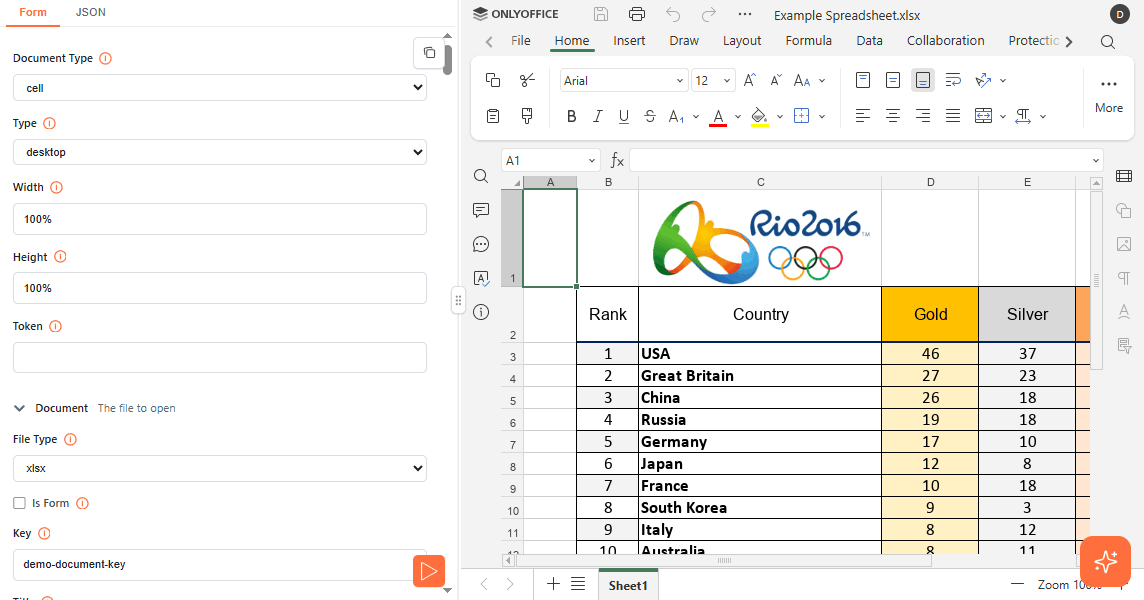Viewport: 1144px width, 600px height.
Task: Open the spell checking sidebar icon
Action: coord(481,278)
